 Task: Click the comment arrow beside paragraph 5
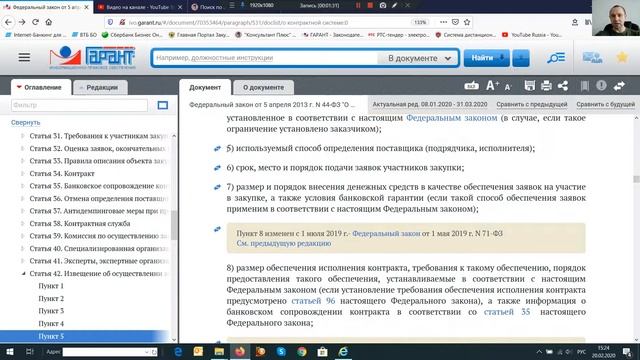pyautogui.click(x=217, y=149)
